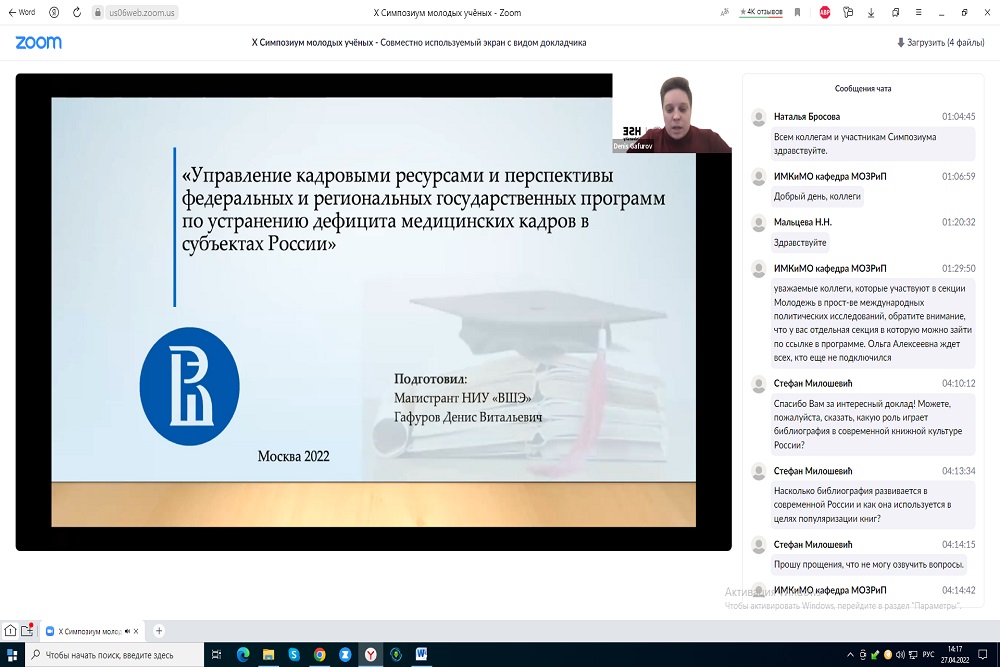Click the us06web.zoom.us address bar
1000x667 pixels.
142,13
